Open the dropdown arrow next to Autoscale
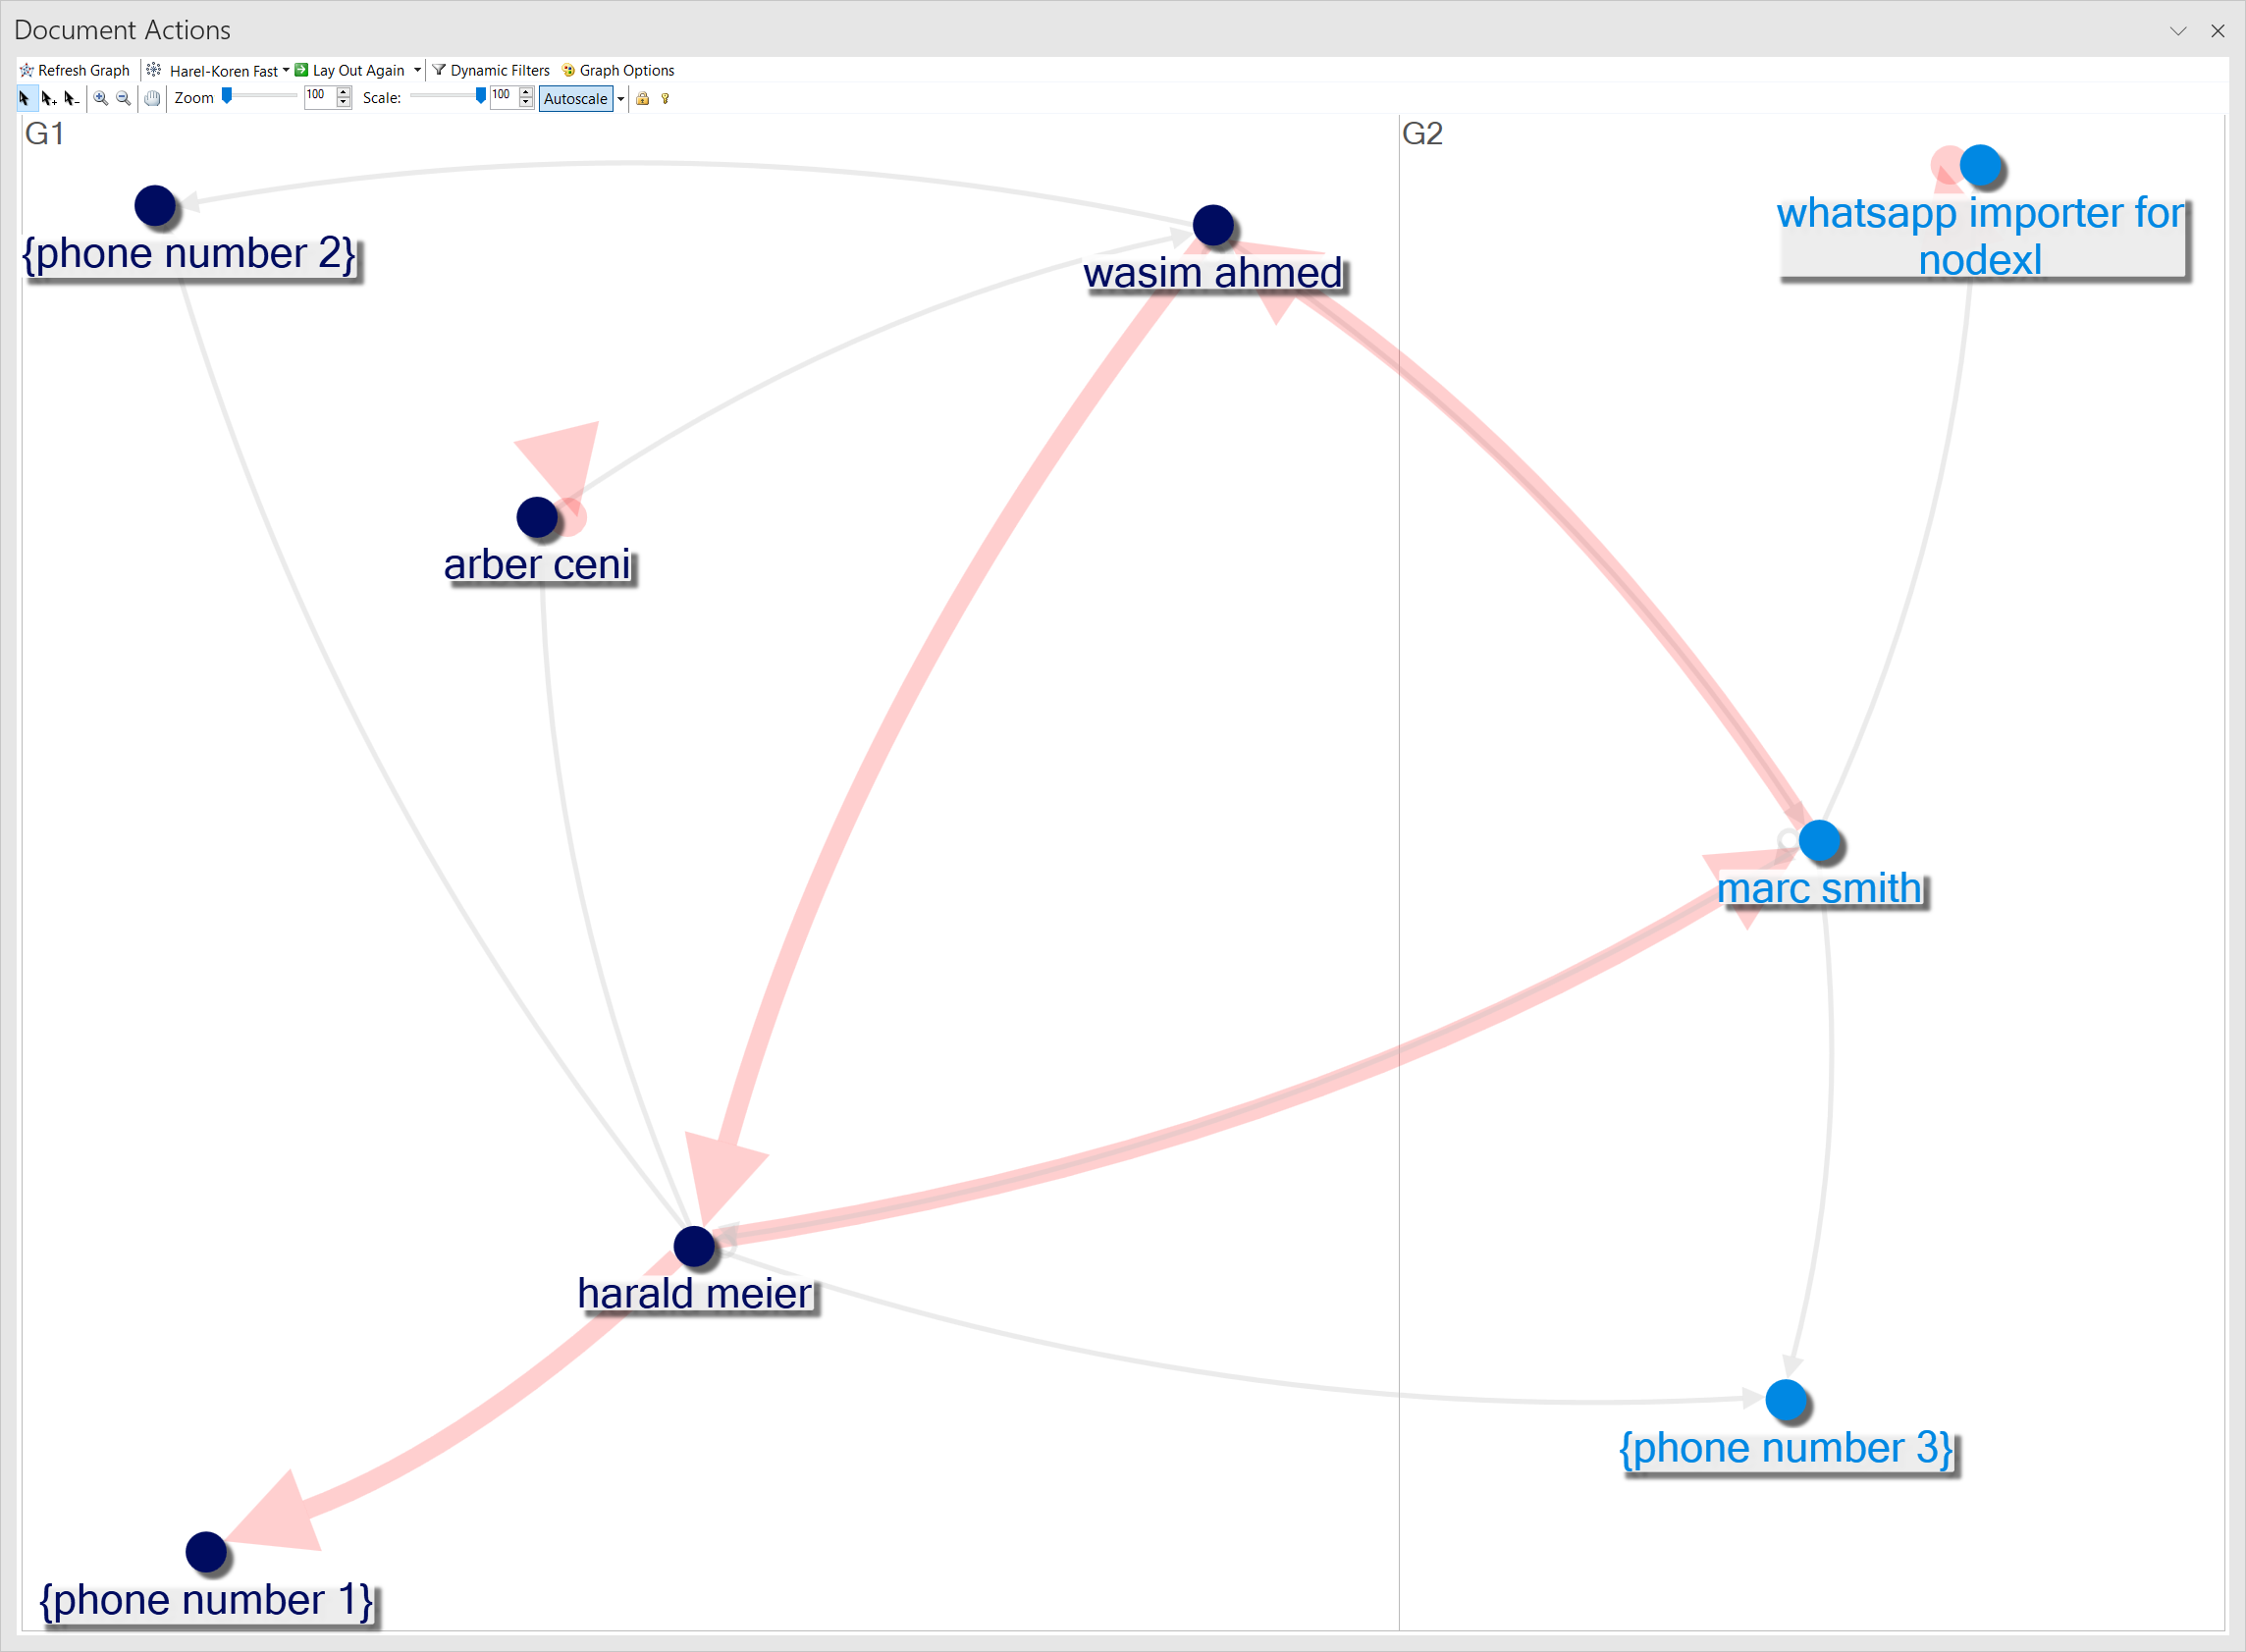Image resolution: width=2246 pixels, height=1652 pixels. pos(621,98)
